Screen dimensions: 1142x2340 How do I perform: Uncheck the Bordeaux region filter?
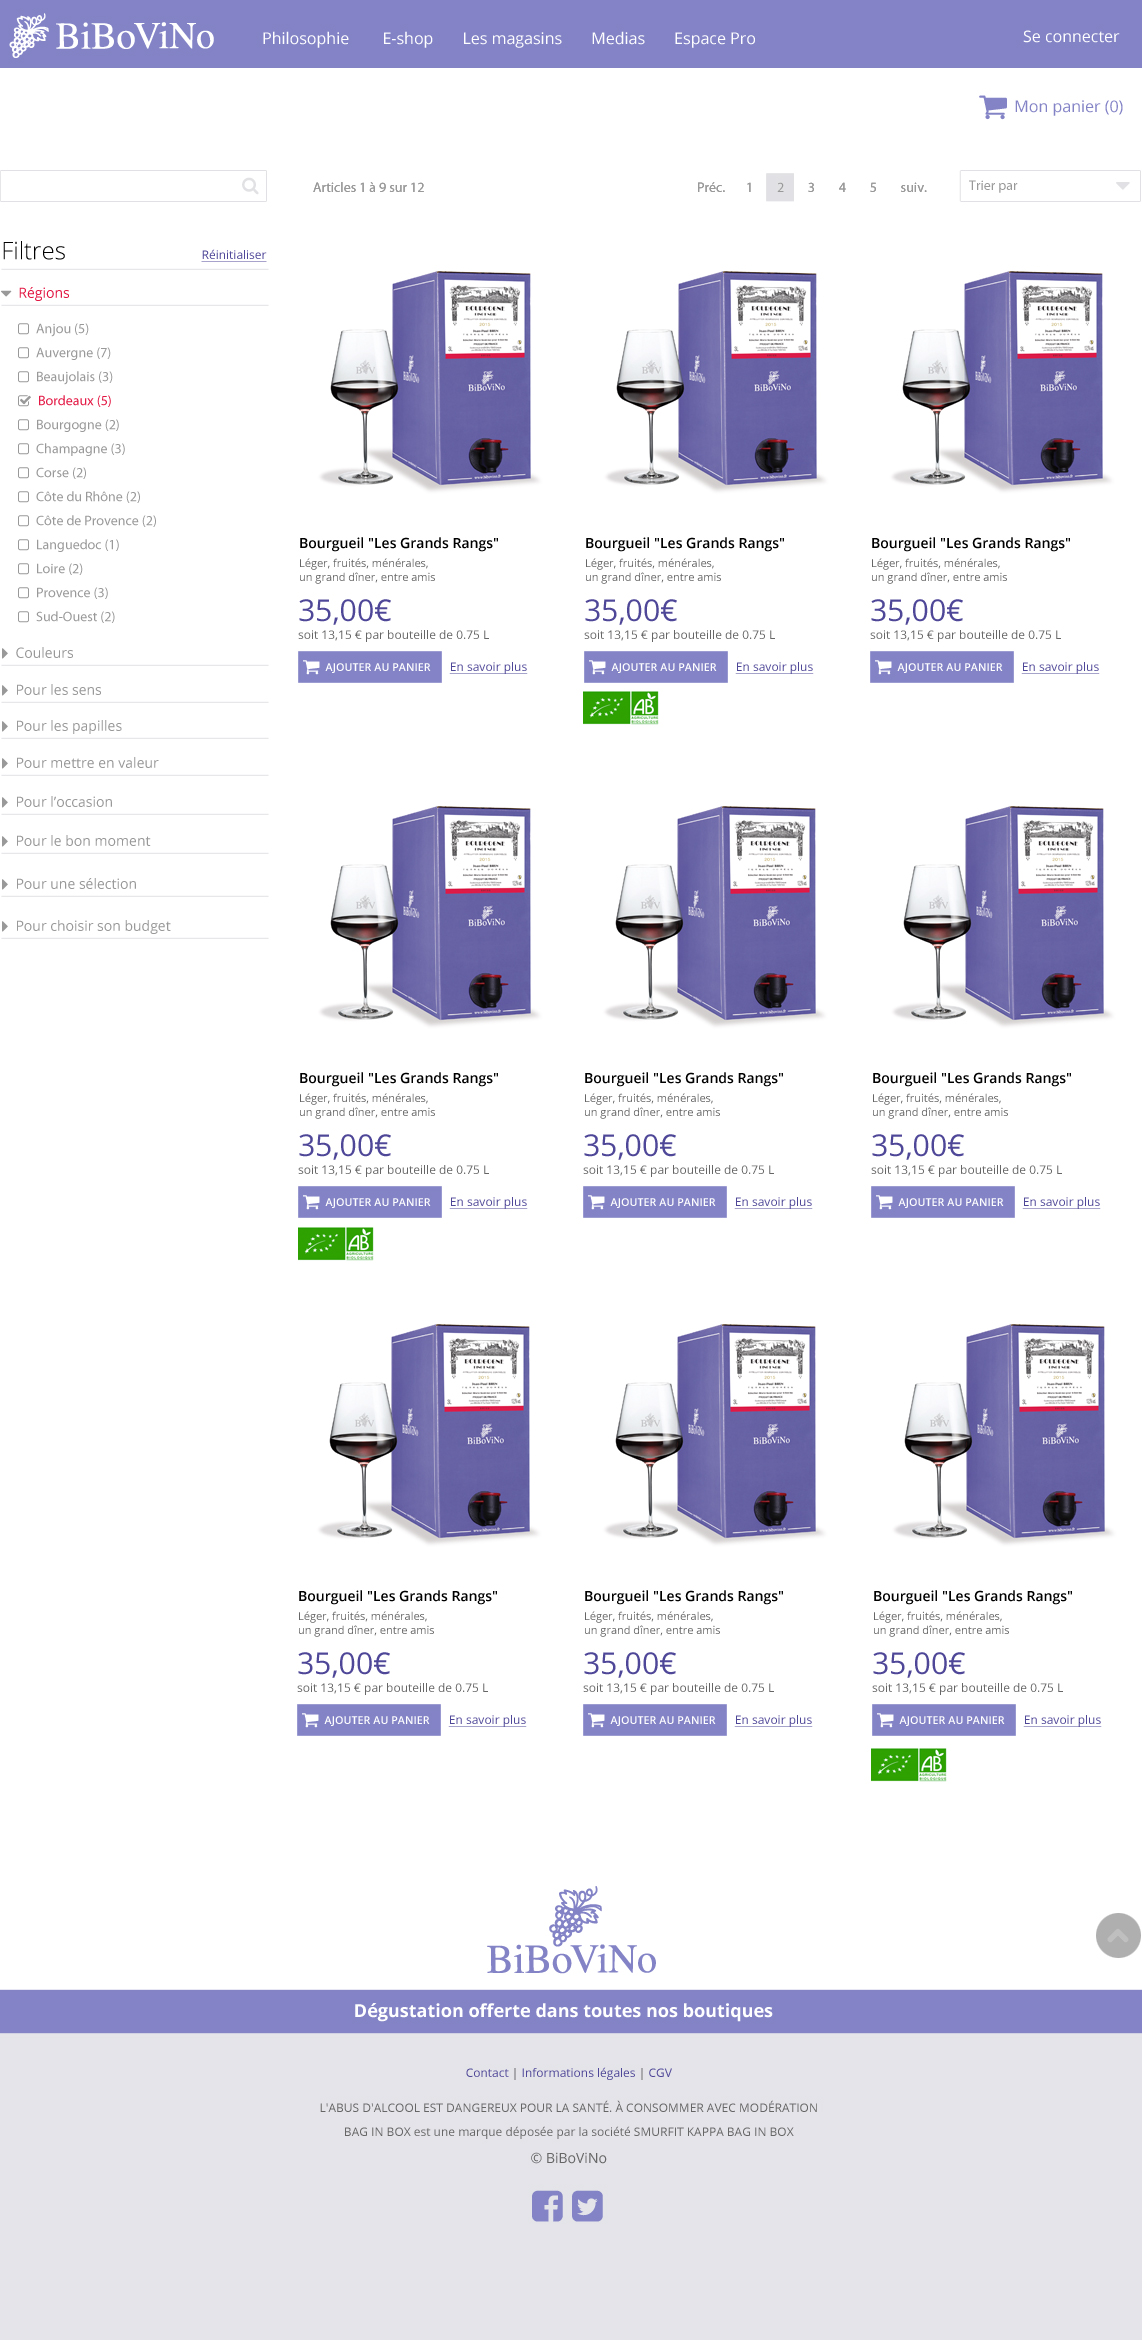24,401
